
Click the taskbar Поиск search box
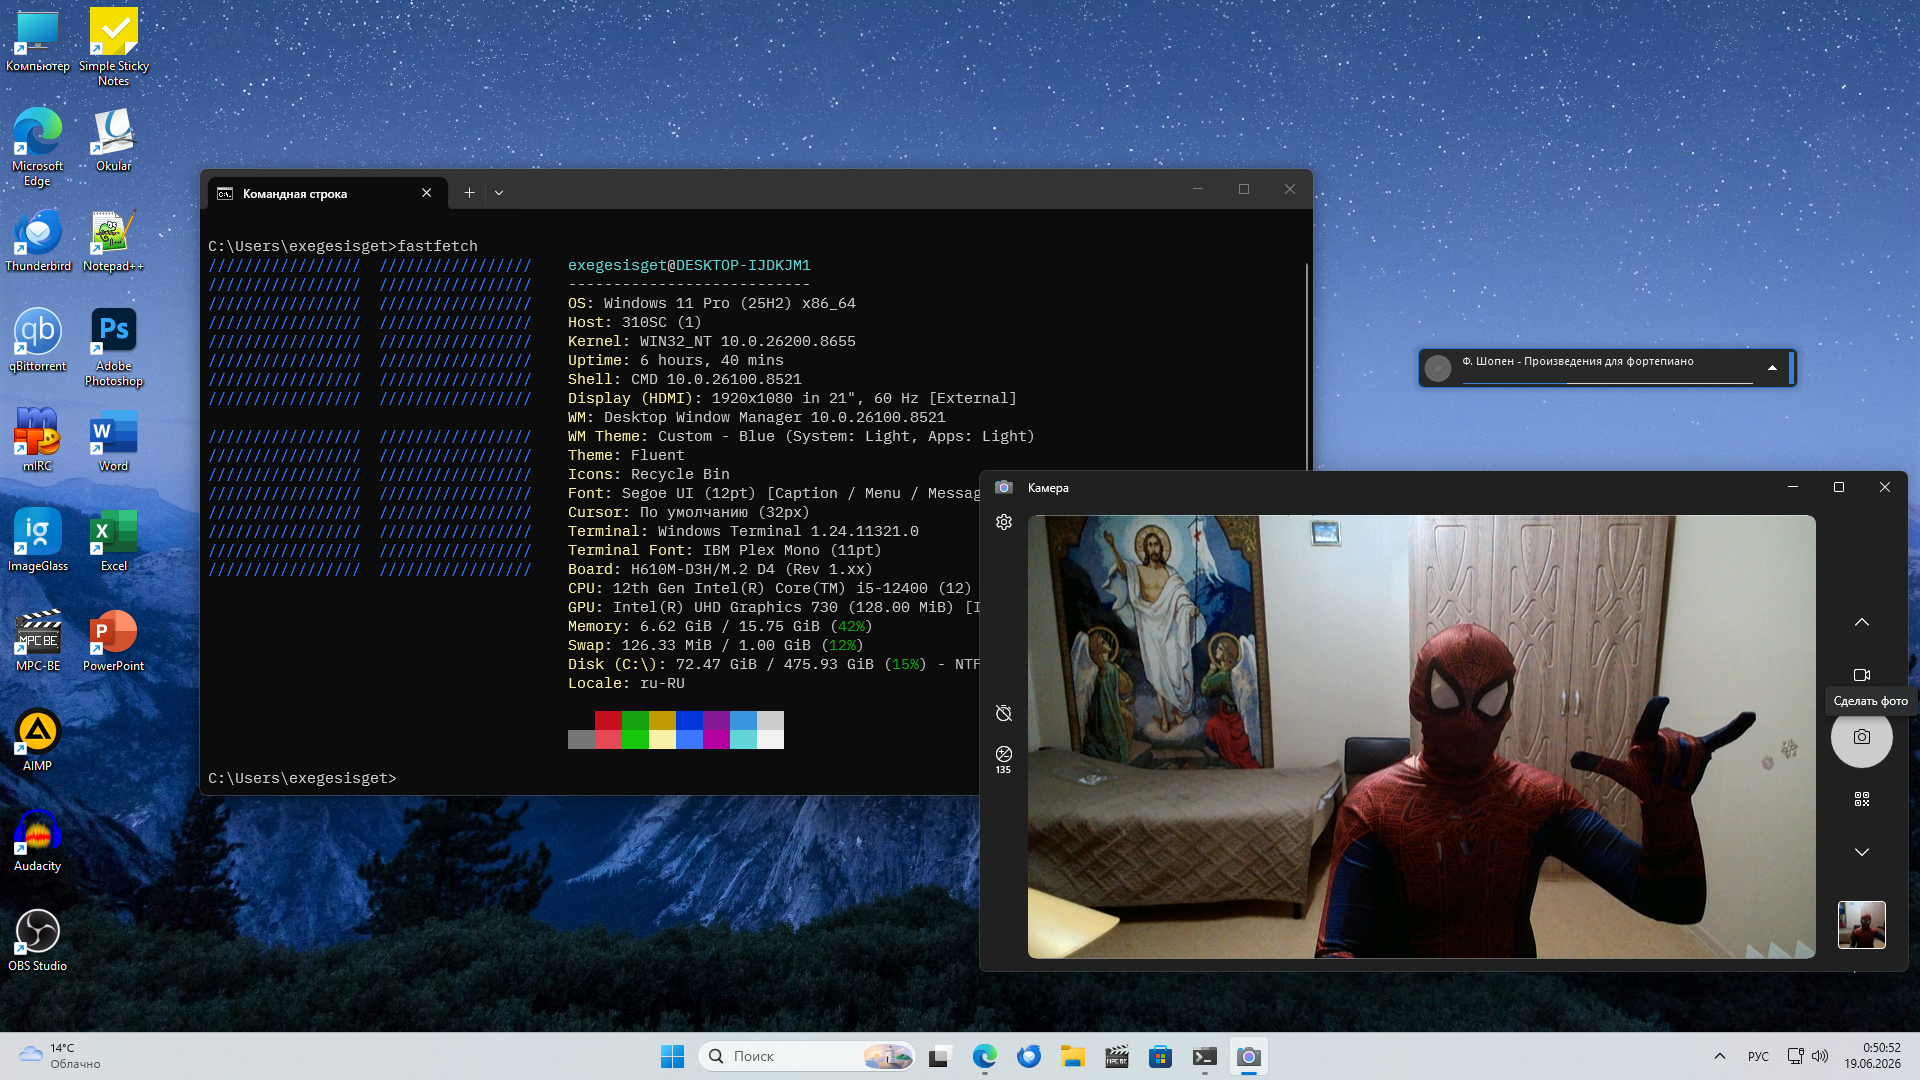[x=807, y=1056]
